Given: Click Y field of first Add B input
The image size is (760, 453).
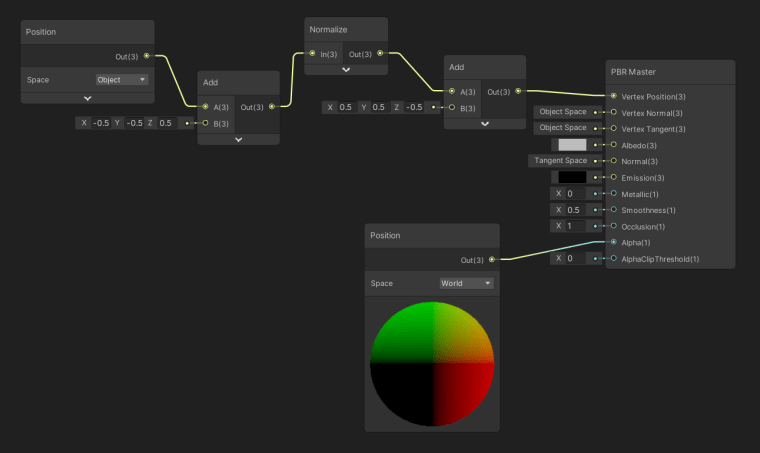Looking at the screenshot, I should (x=134, y=123).
